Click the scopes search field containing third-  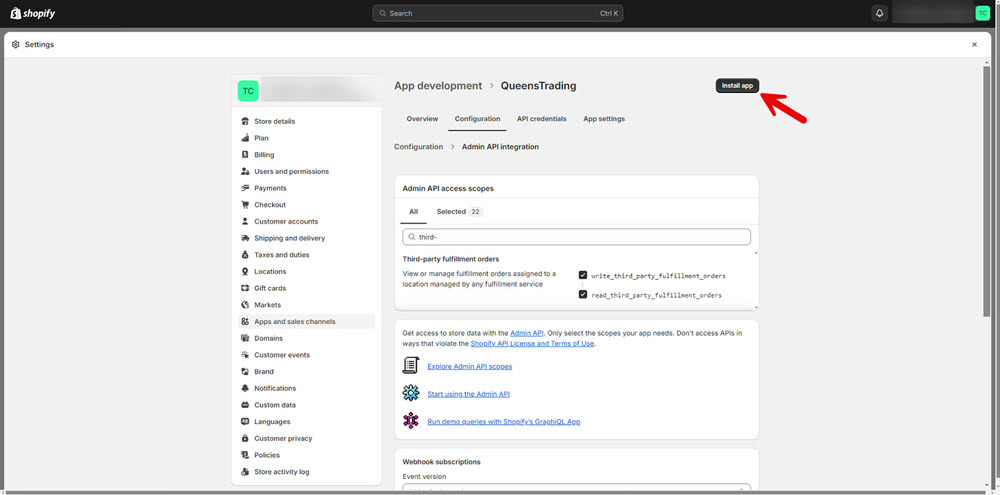tap(577, 237)
